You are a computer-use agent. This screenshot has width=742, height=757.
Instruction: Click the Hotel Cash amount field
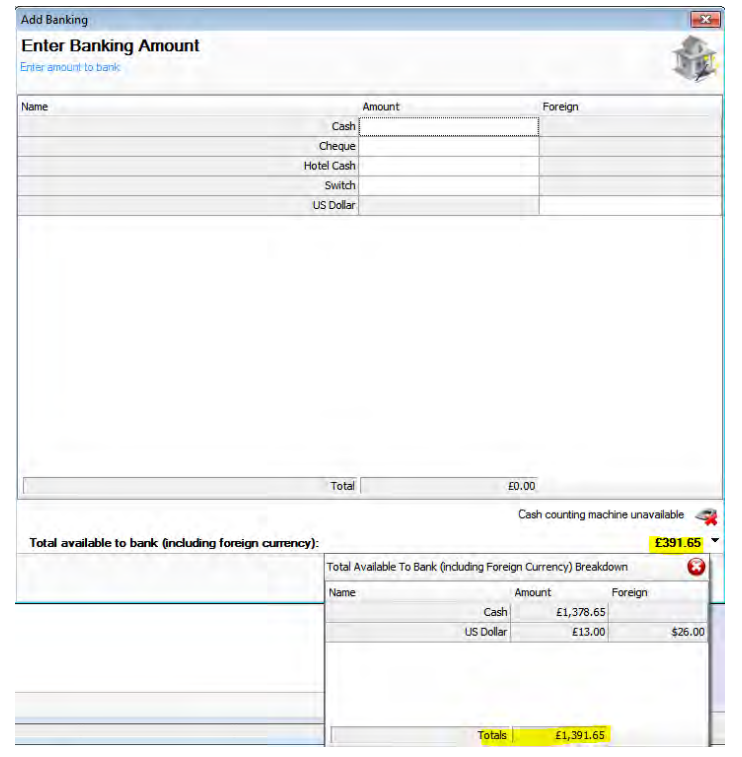(x=448, y=166)
